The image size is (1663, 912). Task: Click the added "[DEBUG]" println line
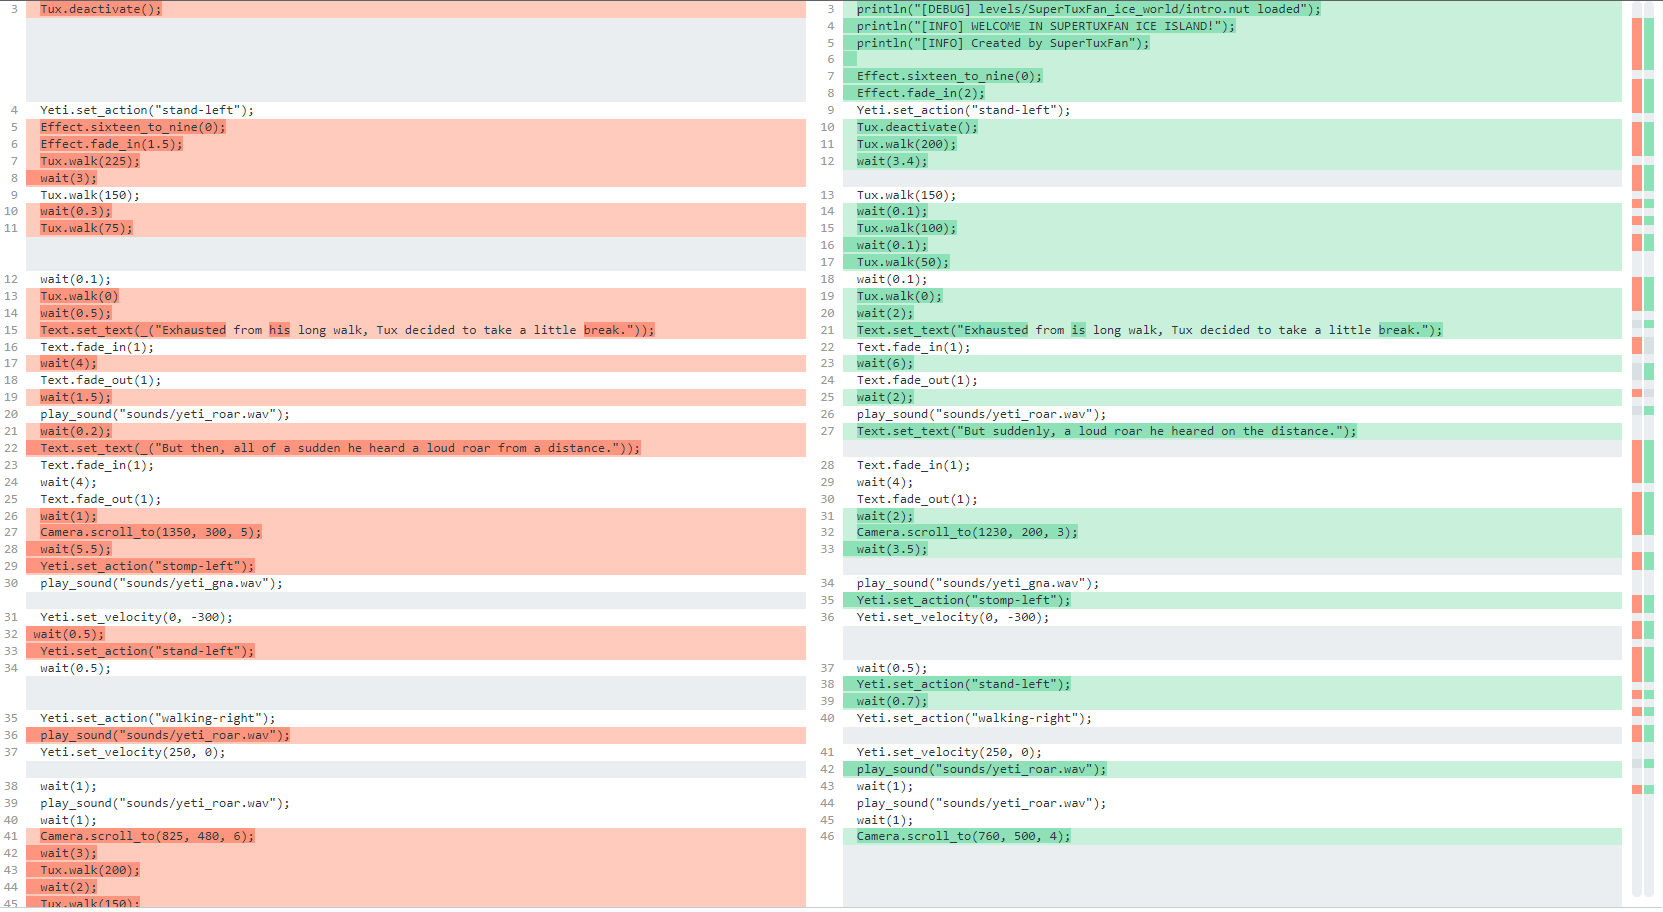click(x=1088, y=9)
